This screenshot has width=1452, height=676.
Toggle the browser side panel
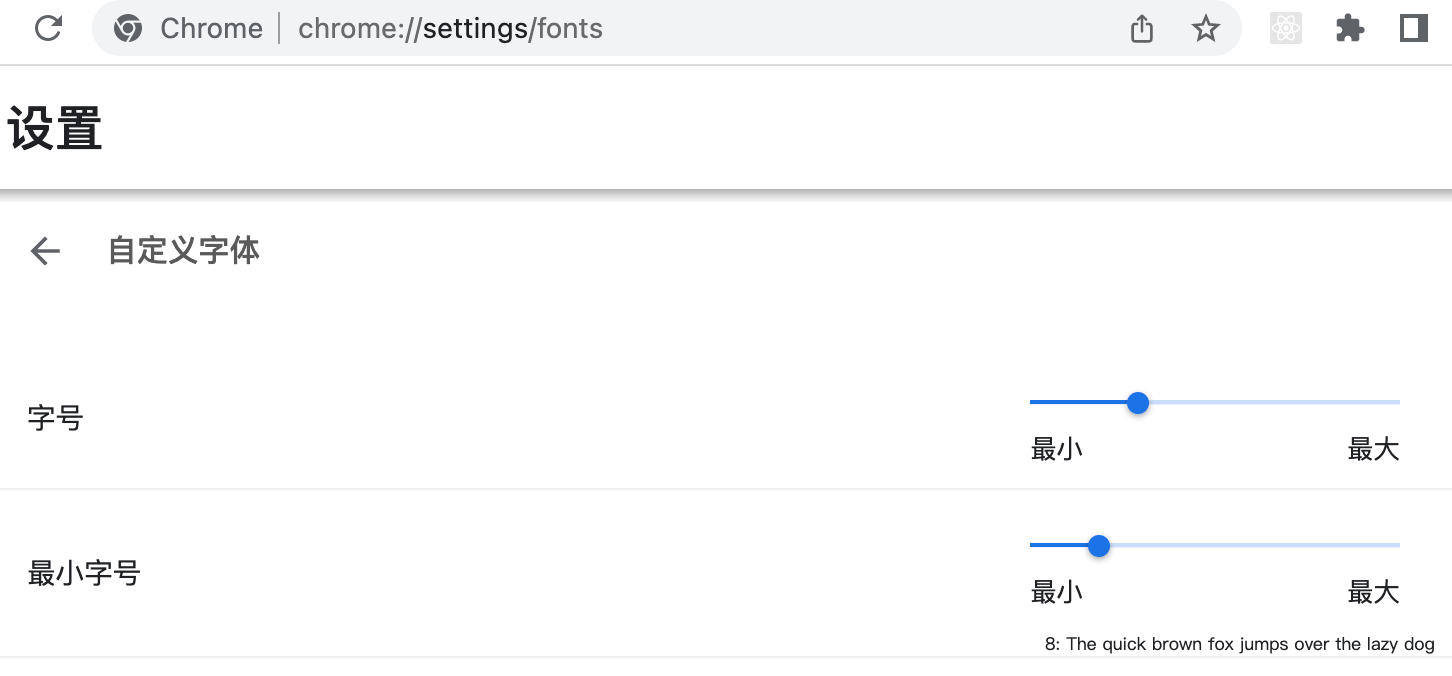tap(1413, 29)
